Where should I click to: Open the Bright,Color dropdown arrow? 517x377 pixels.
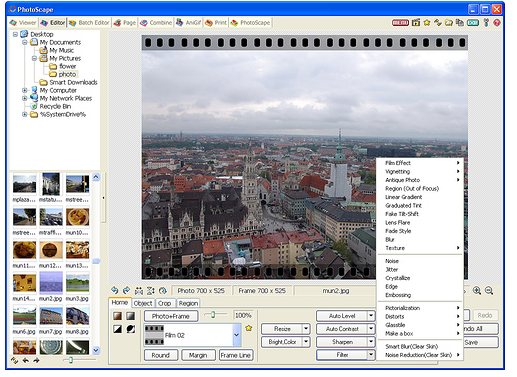[306, 342]
